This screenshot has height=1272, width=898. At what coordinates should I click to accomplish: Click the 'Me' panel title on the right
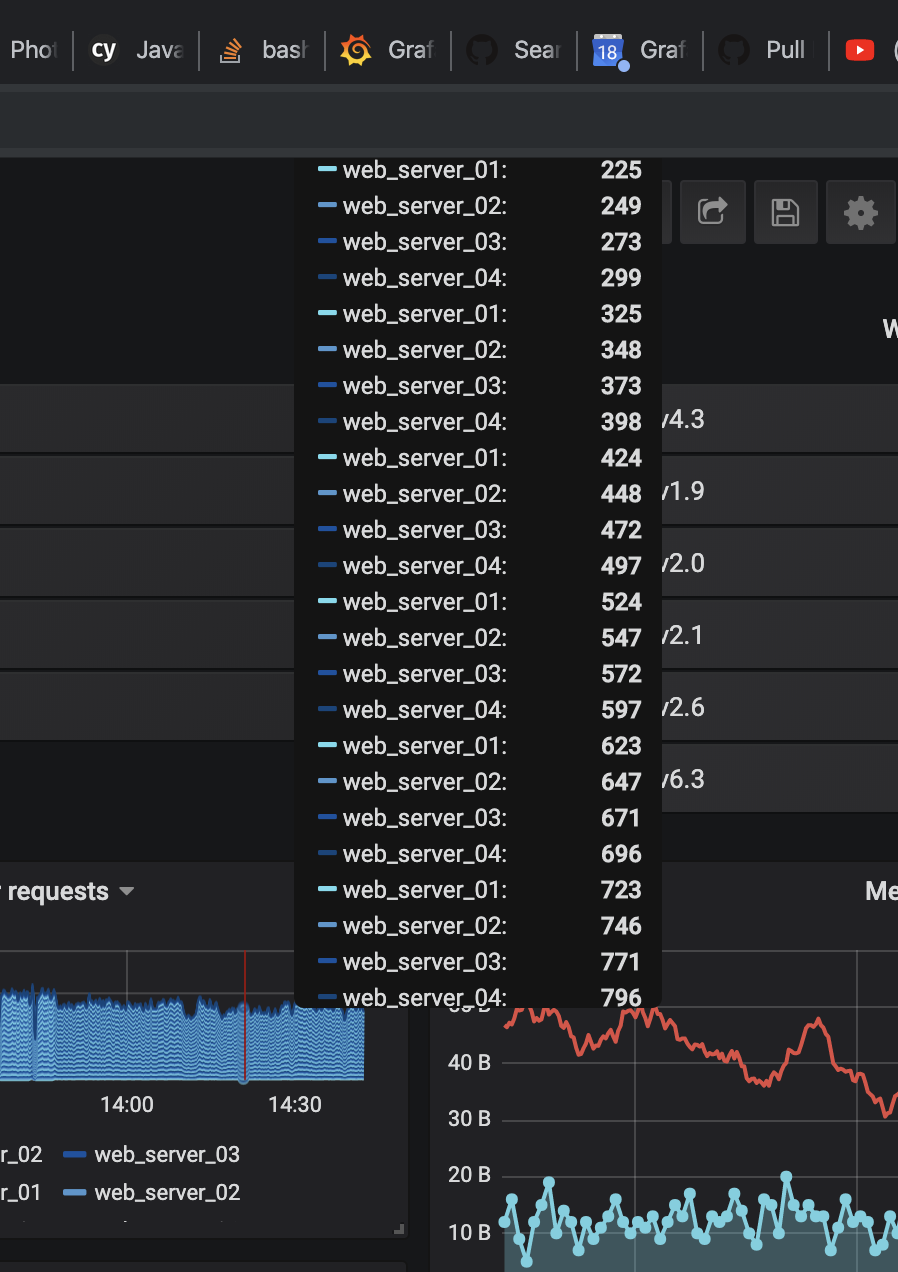[882, 891]
